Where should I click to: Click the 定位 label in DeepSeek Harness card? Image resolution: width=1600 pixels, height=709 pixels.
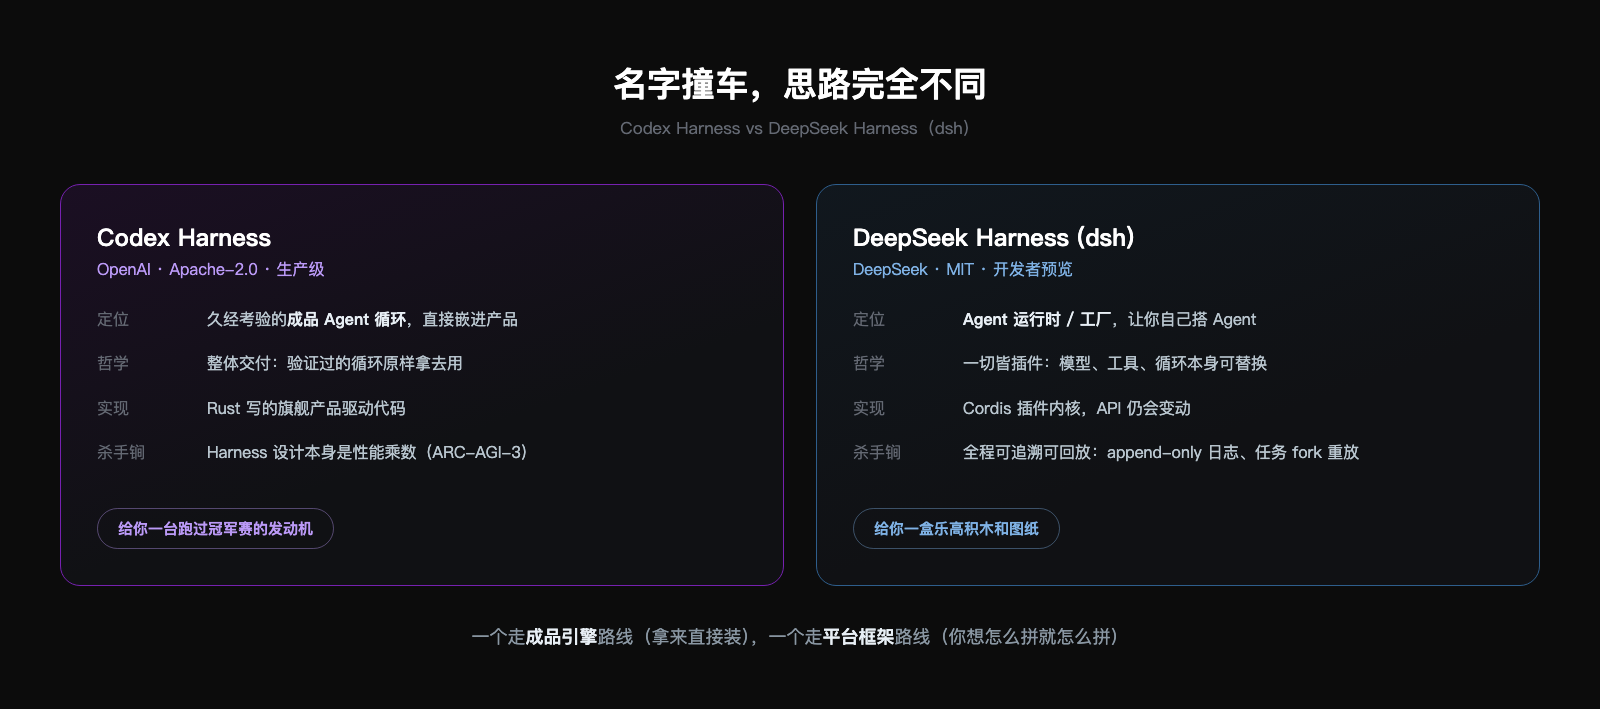coord(869,319)
